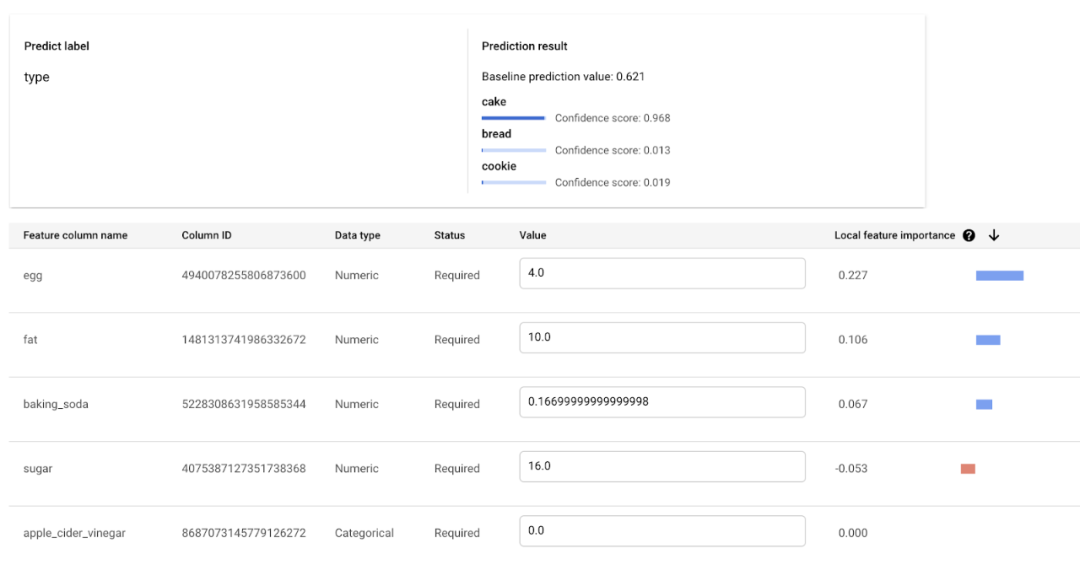Viewport: 1080px width, 570px height.
Task: Click the sort descending arrow icon
Action: point(994,236)
